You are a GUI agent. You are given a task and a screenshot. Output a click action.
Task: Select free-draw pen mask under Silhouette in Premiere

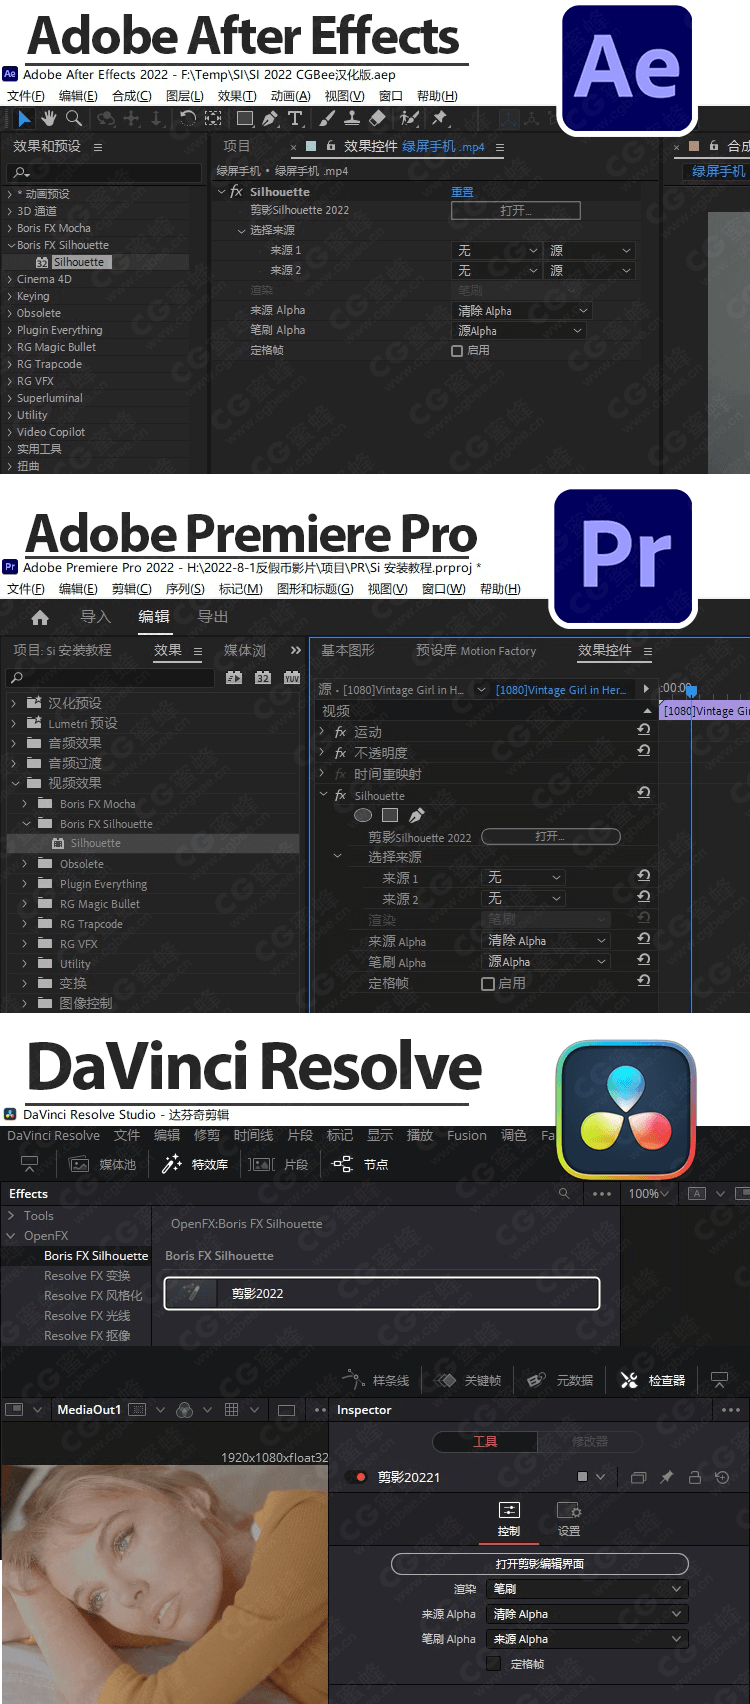pos(417,816)
